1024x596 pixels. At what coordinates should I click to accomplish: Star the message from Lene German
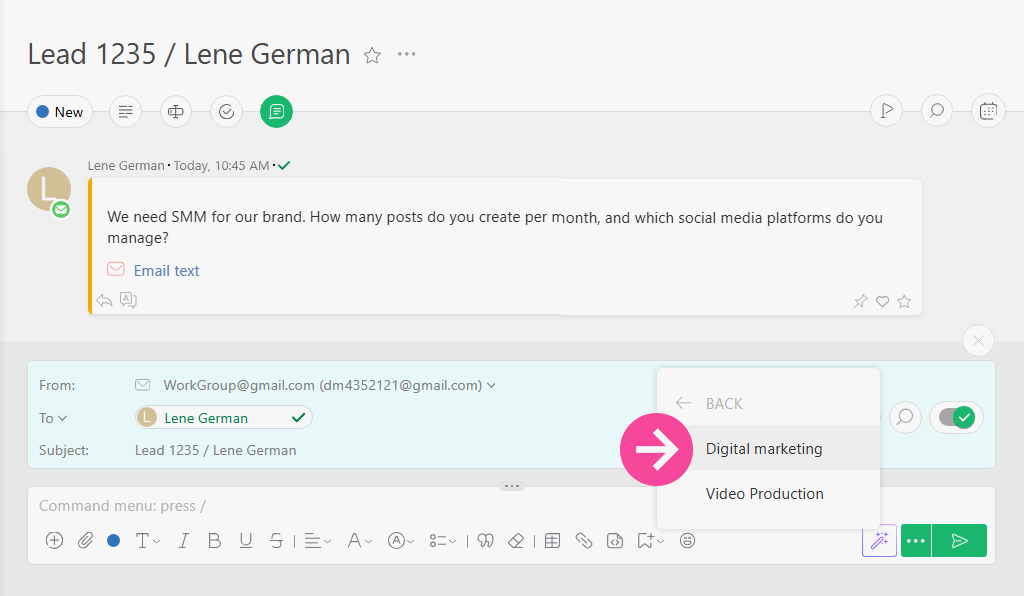(x=904, y=302)
